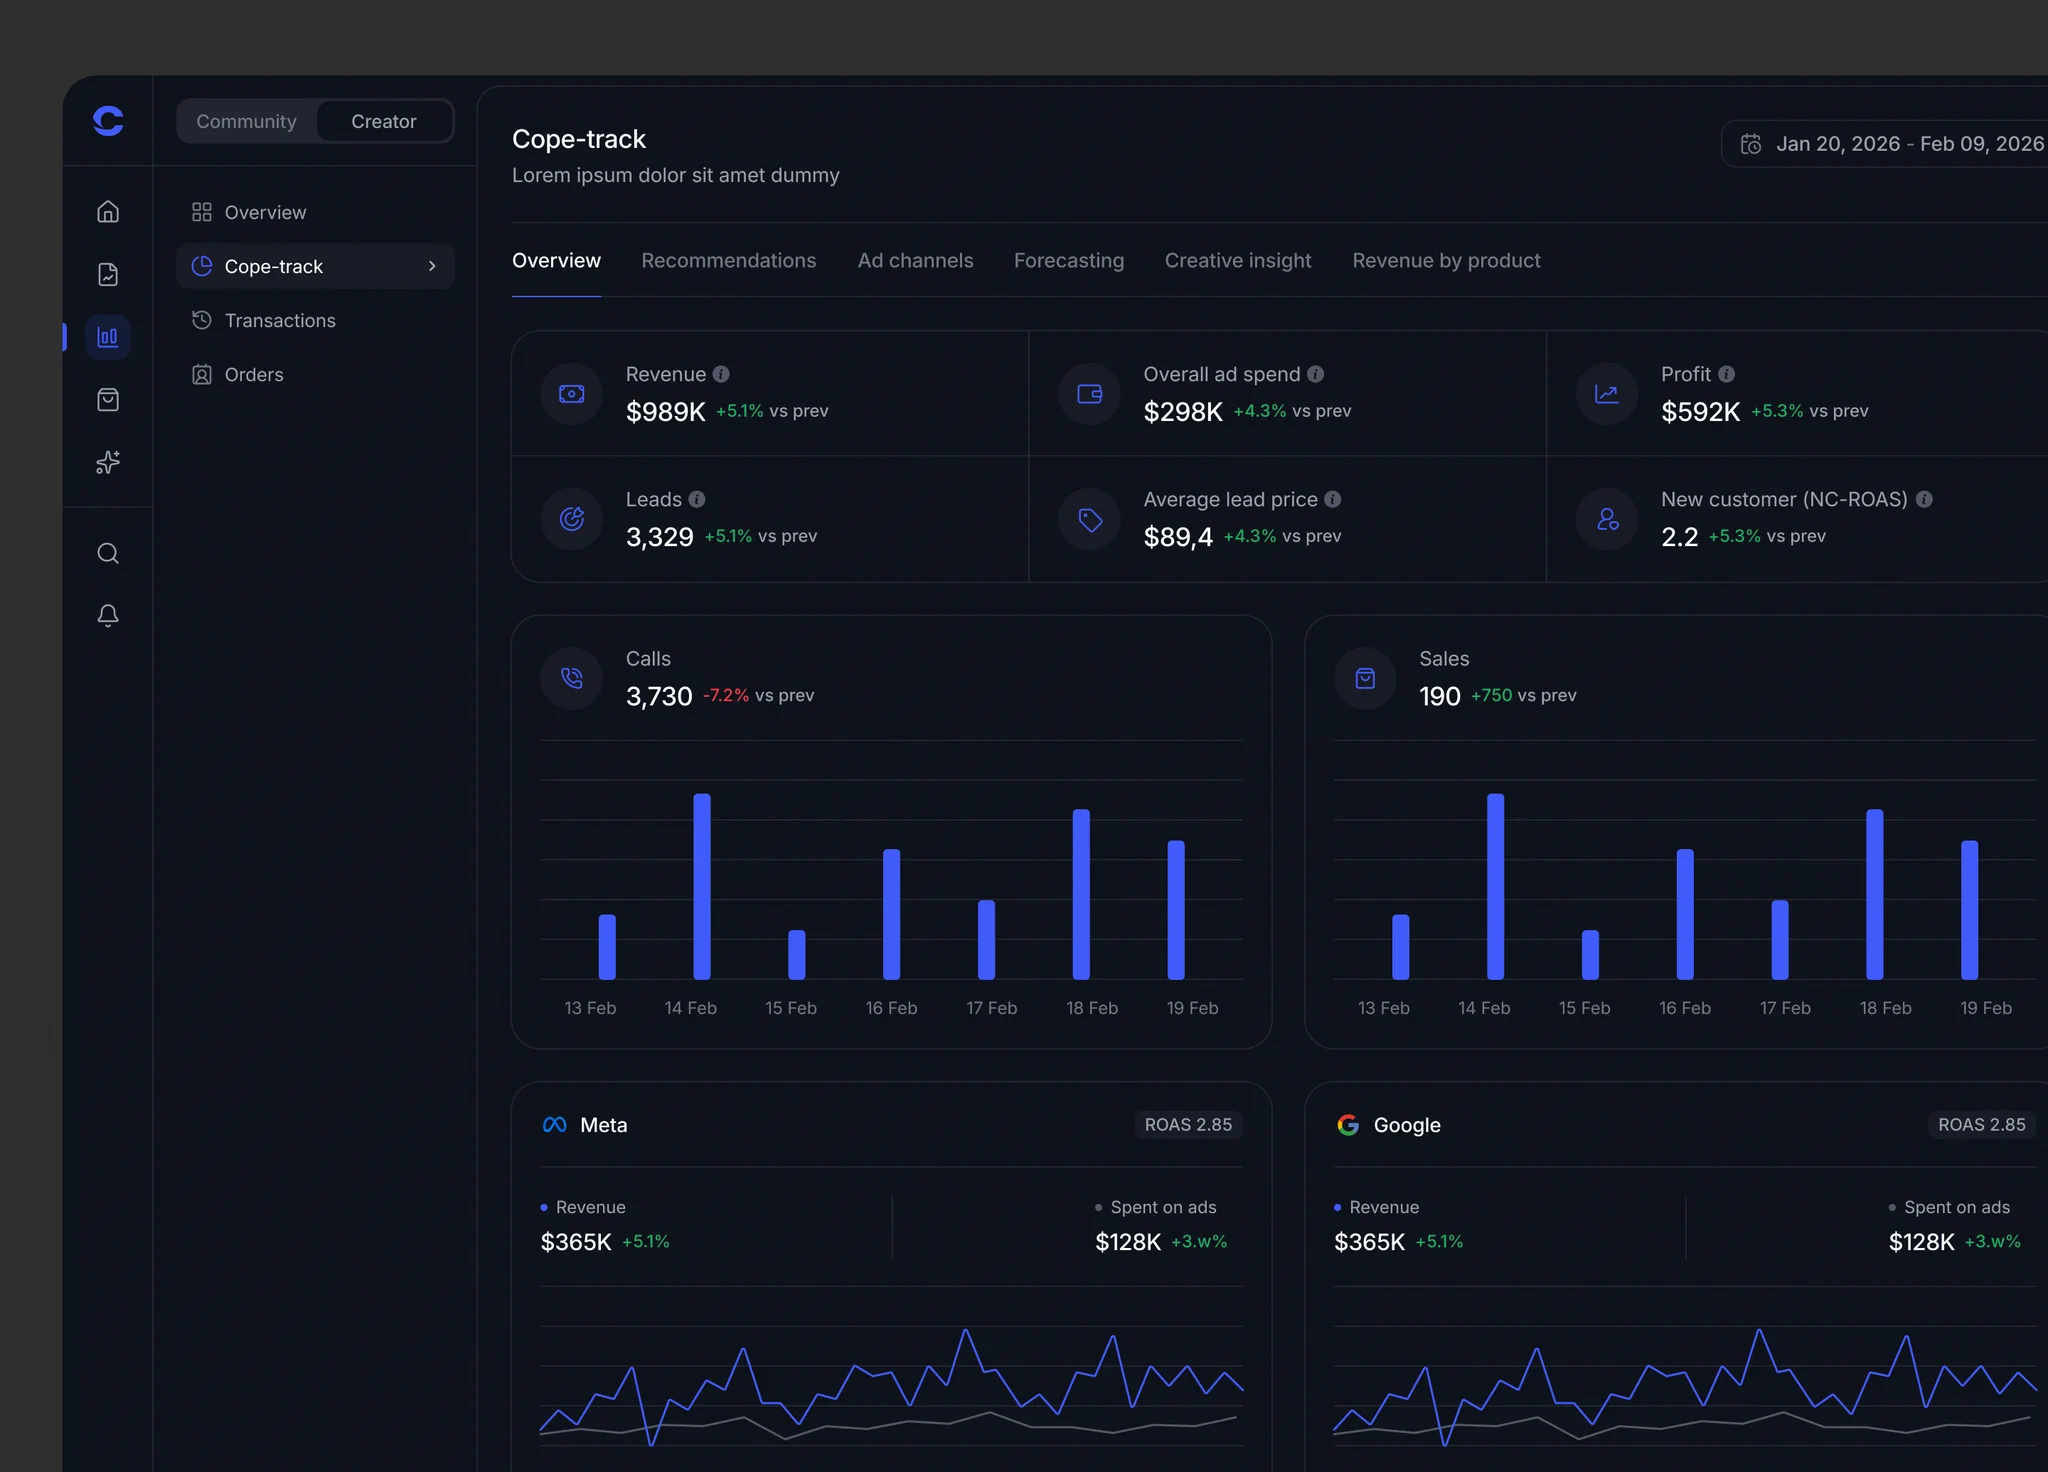Select the 14 Feb bar in Calls chart
This screenshot has height=1472, width=2048.
click(702, 886)
